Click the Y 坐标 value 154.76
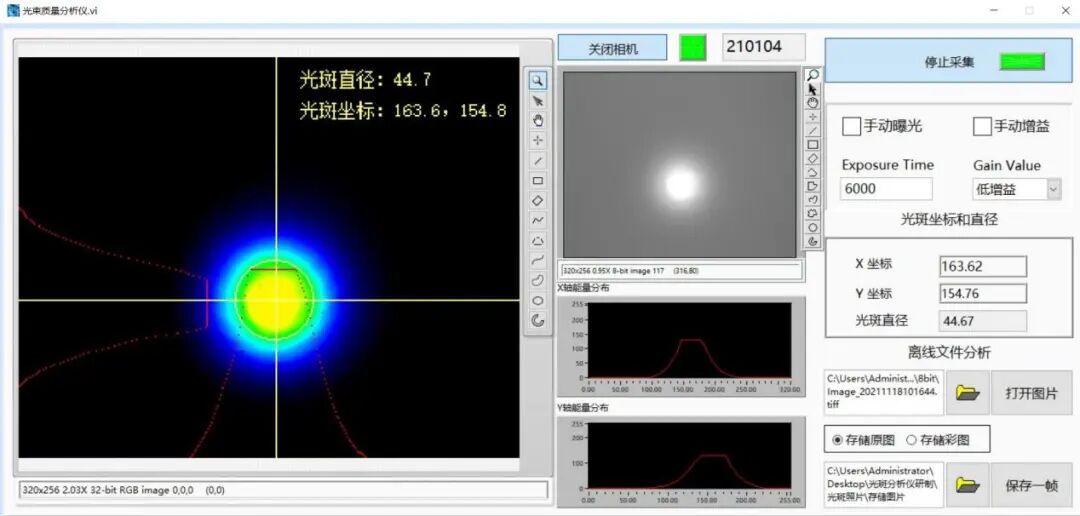The height and width of the screenshot is (516, 1080). click(x=982, y=293)
